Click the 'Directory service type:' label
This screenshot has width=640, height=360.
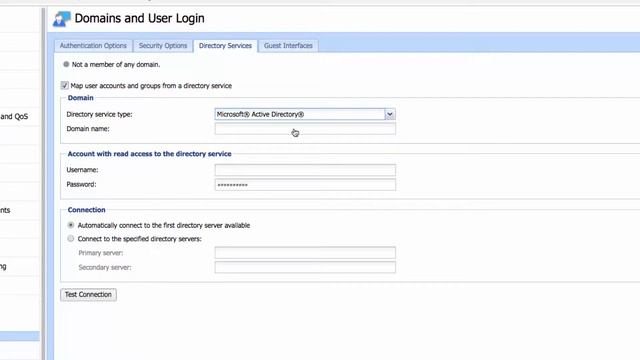click(x=99, y=114)
